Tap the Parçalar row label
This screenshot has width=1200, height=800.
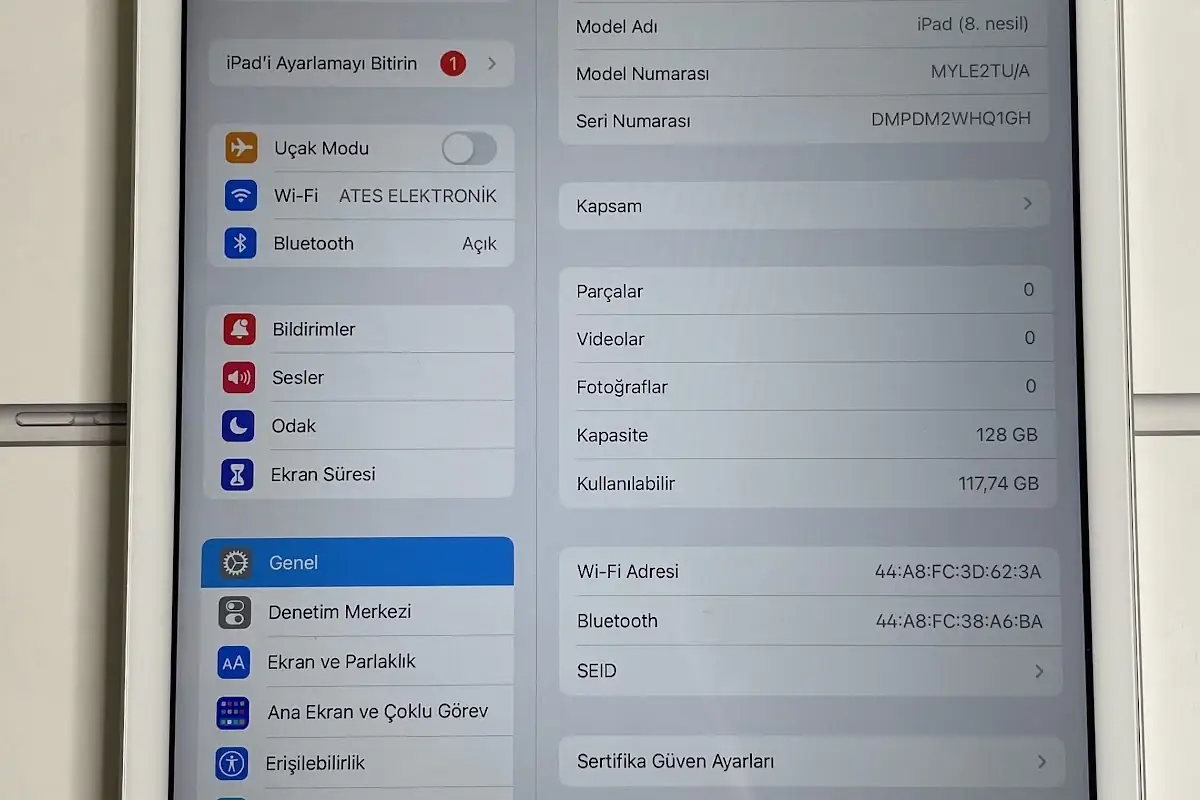610,292
